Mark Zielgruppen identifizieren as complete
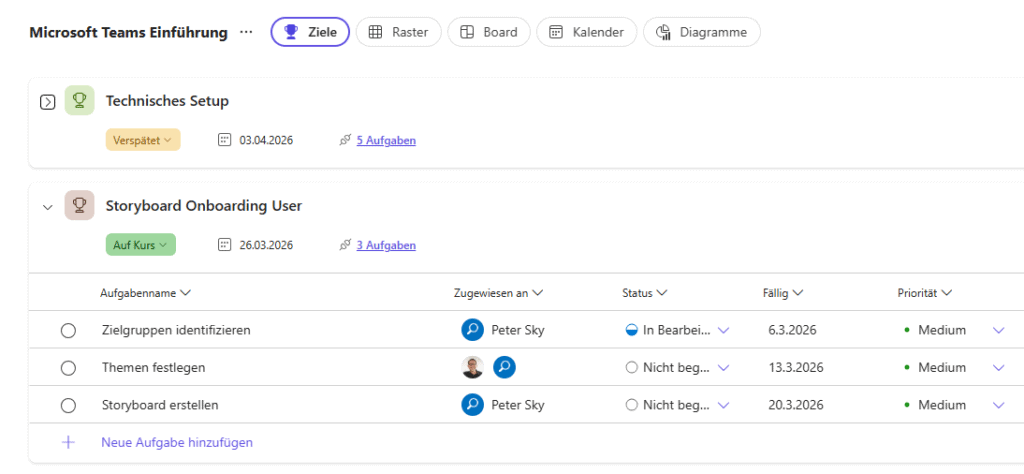 [x=68, y=330]
